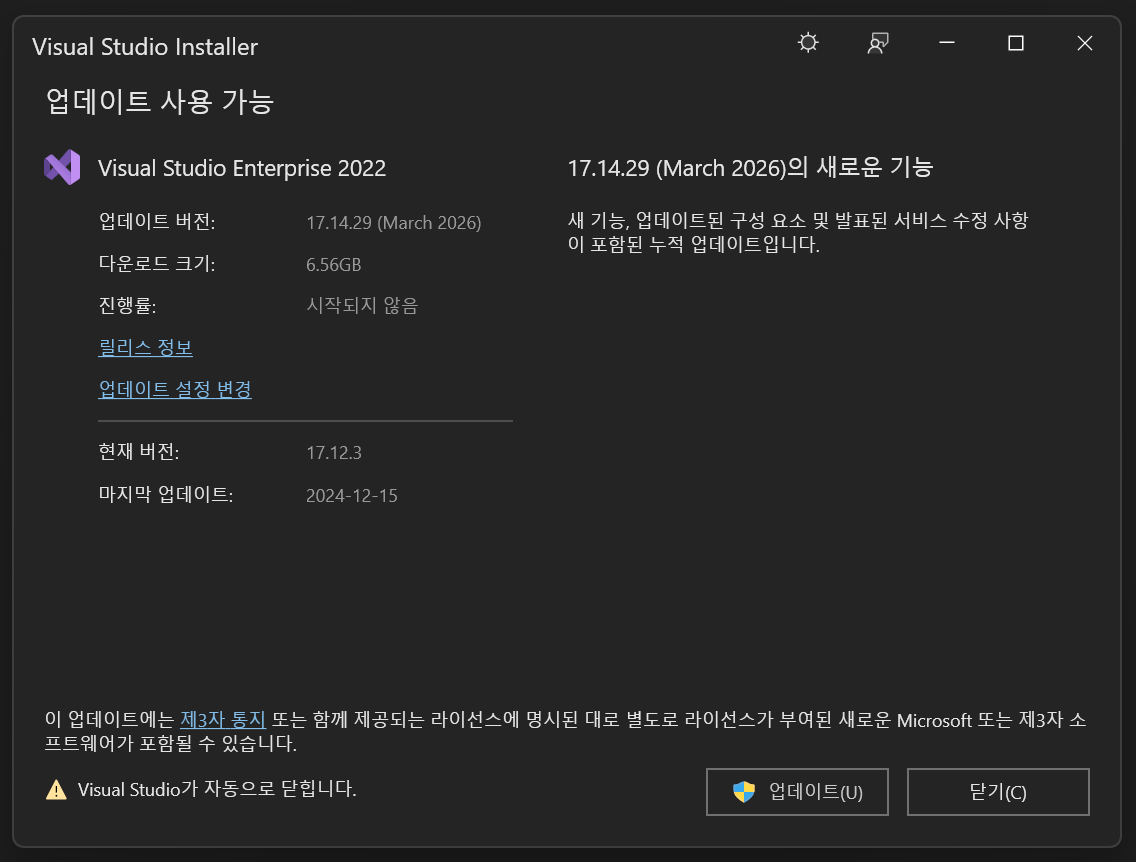
Task: Start the update with 업데이트(U)
Action: point(797,792)
